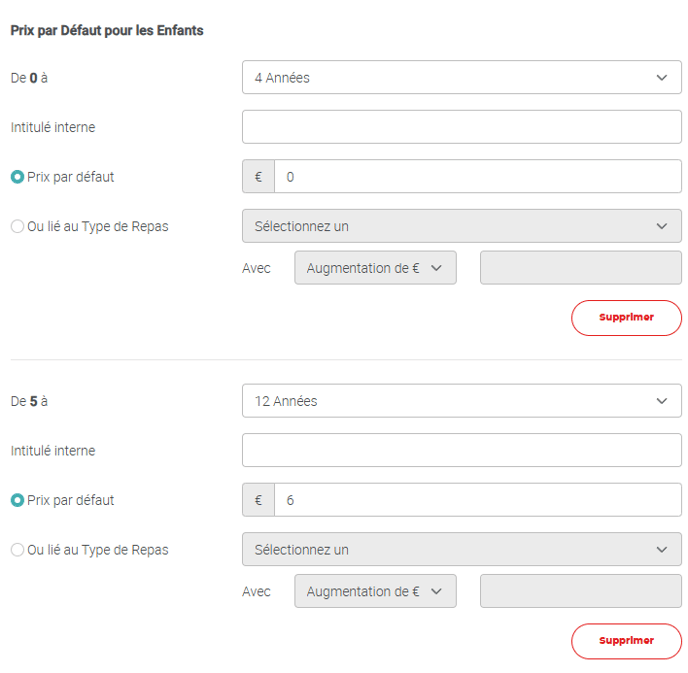Click the Intitulé interne field for ages 5-12
The height and width of the screenshot is (673, 688).
coord(461,450)
